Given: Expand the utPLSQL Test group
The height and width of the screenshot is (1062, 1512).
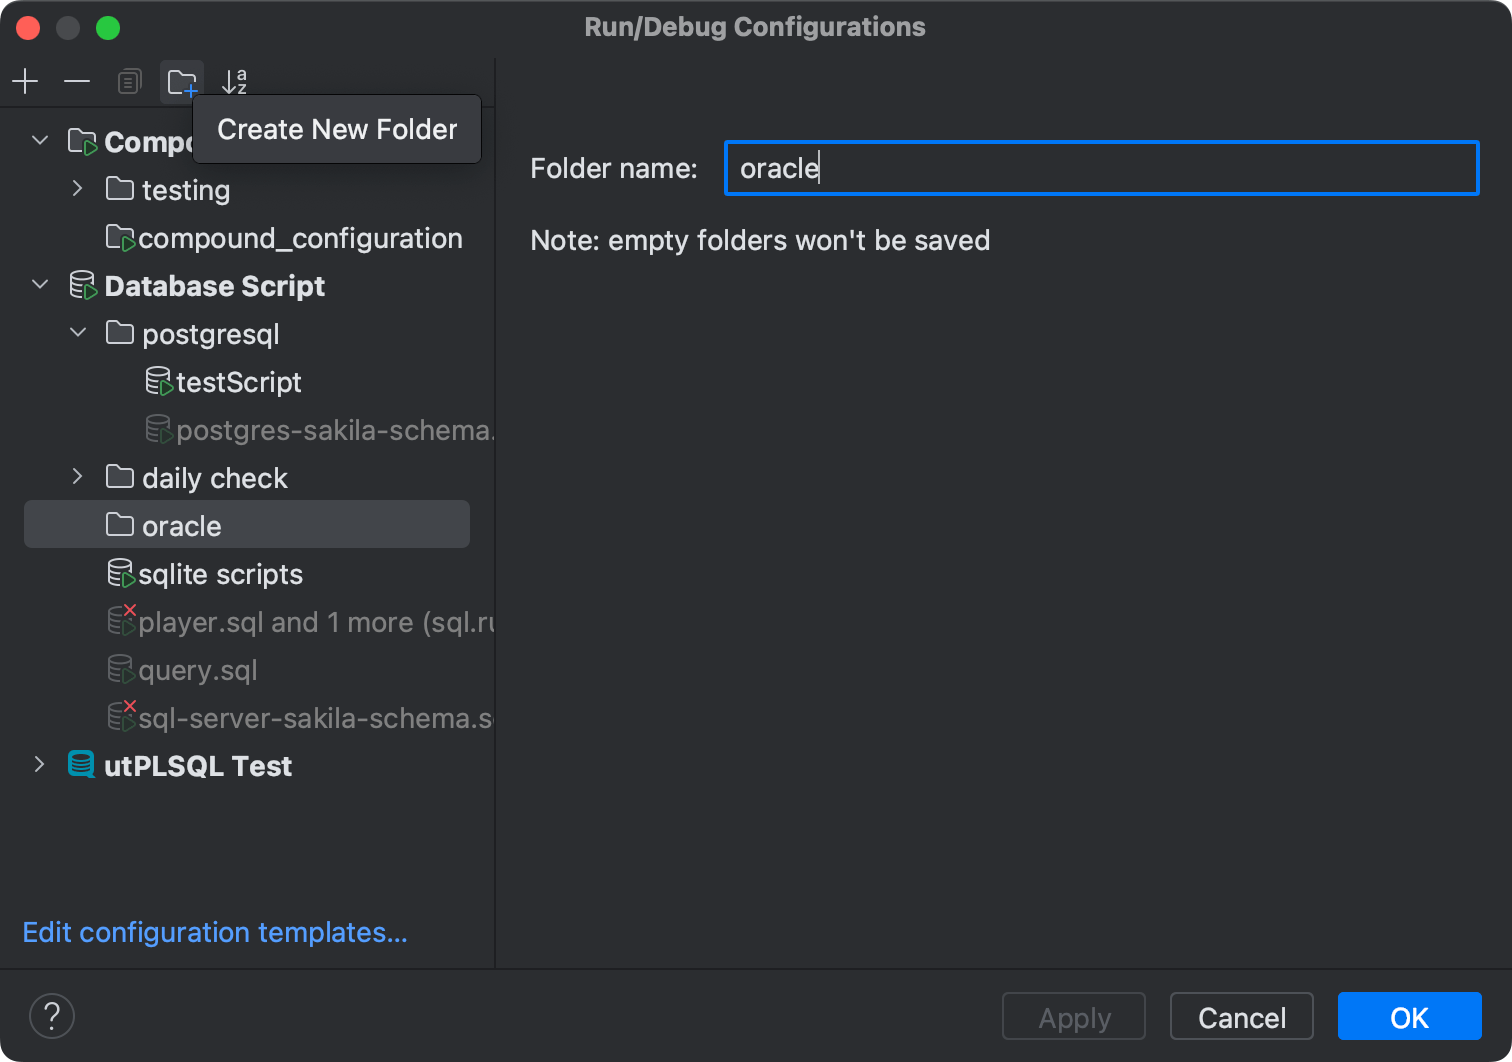Looking at the screenshot, I should click(x=39, y=765).
